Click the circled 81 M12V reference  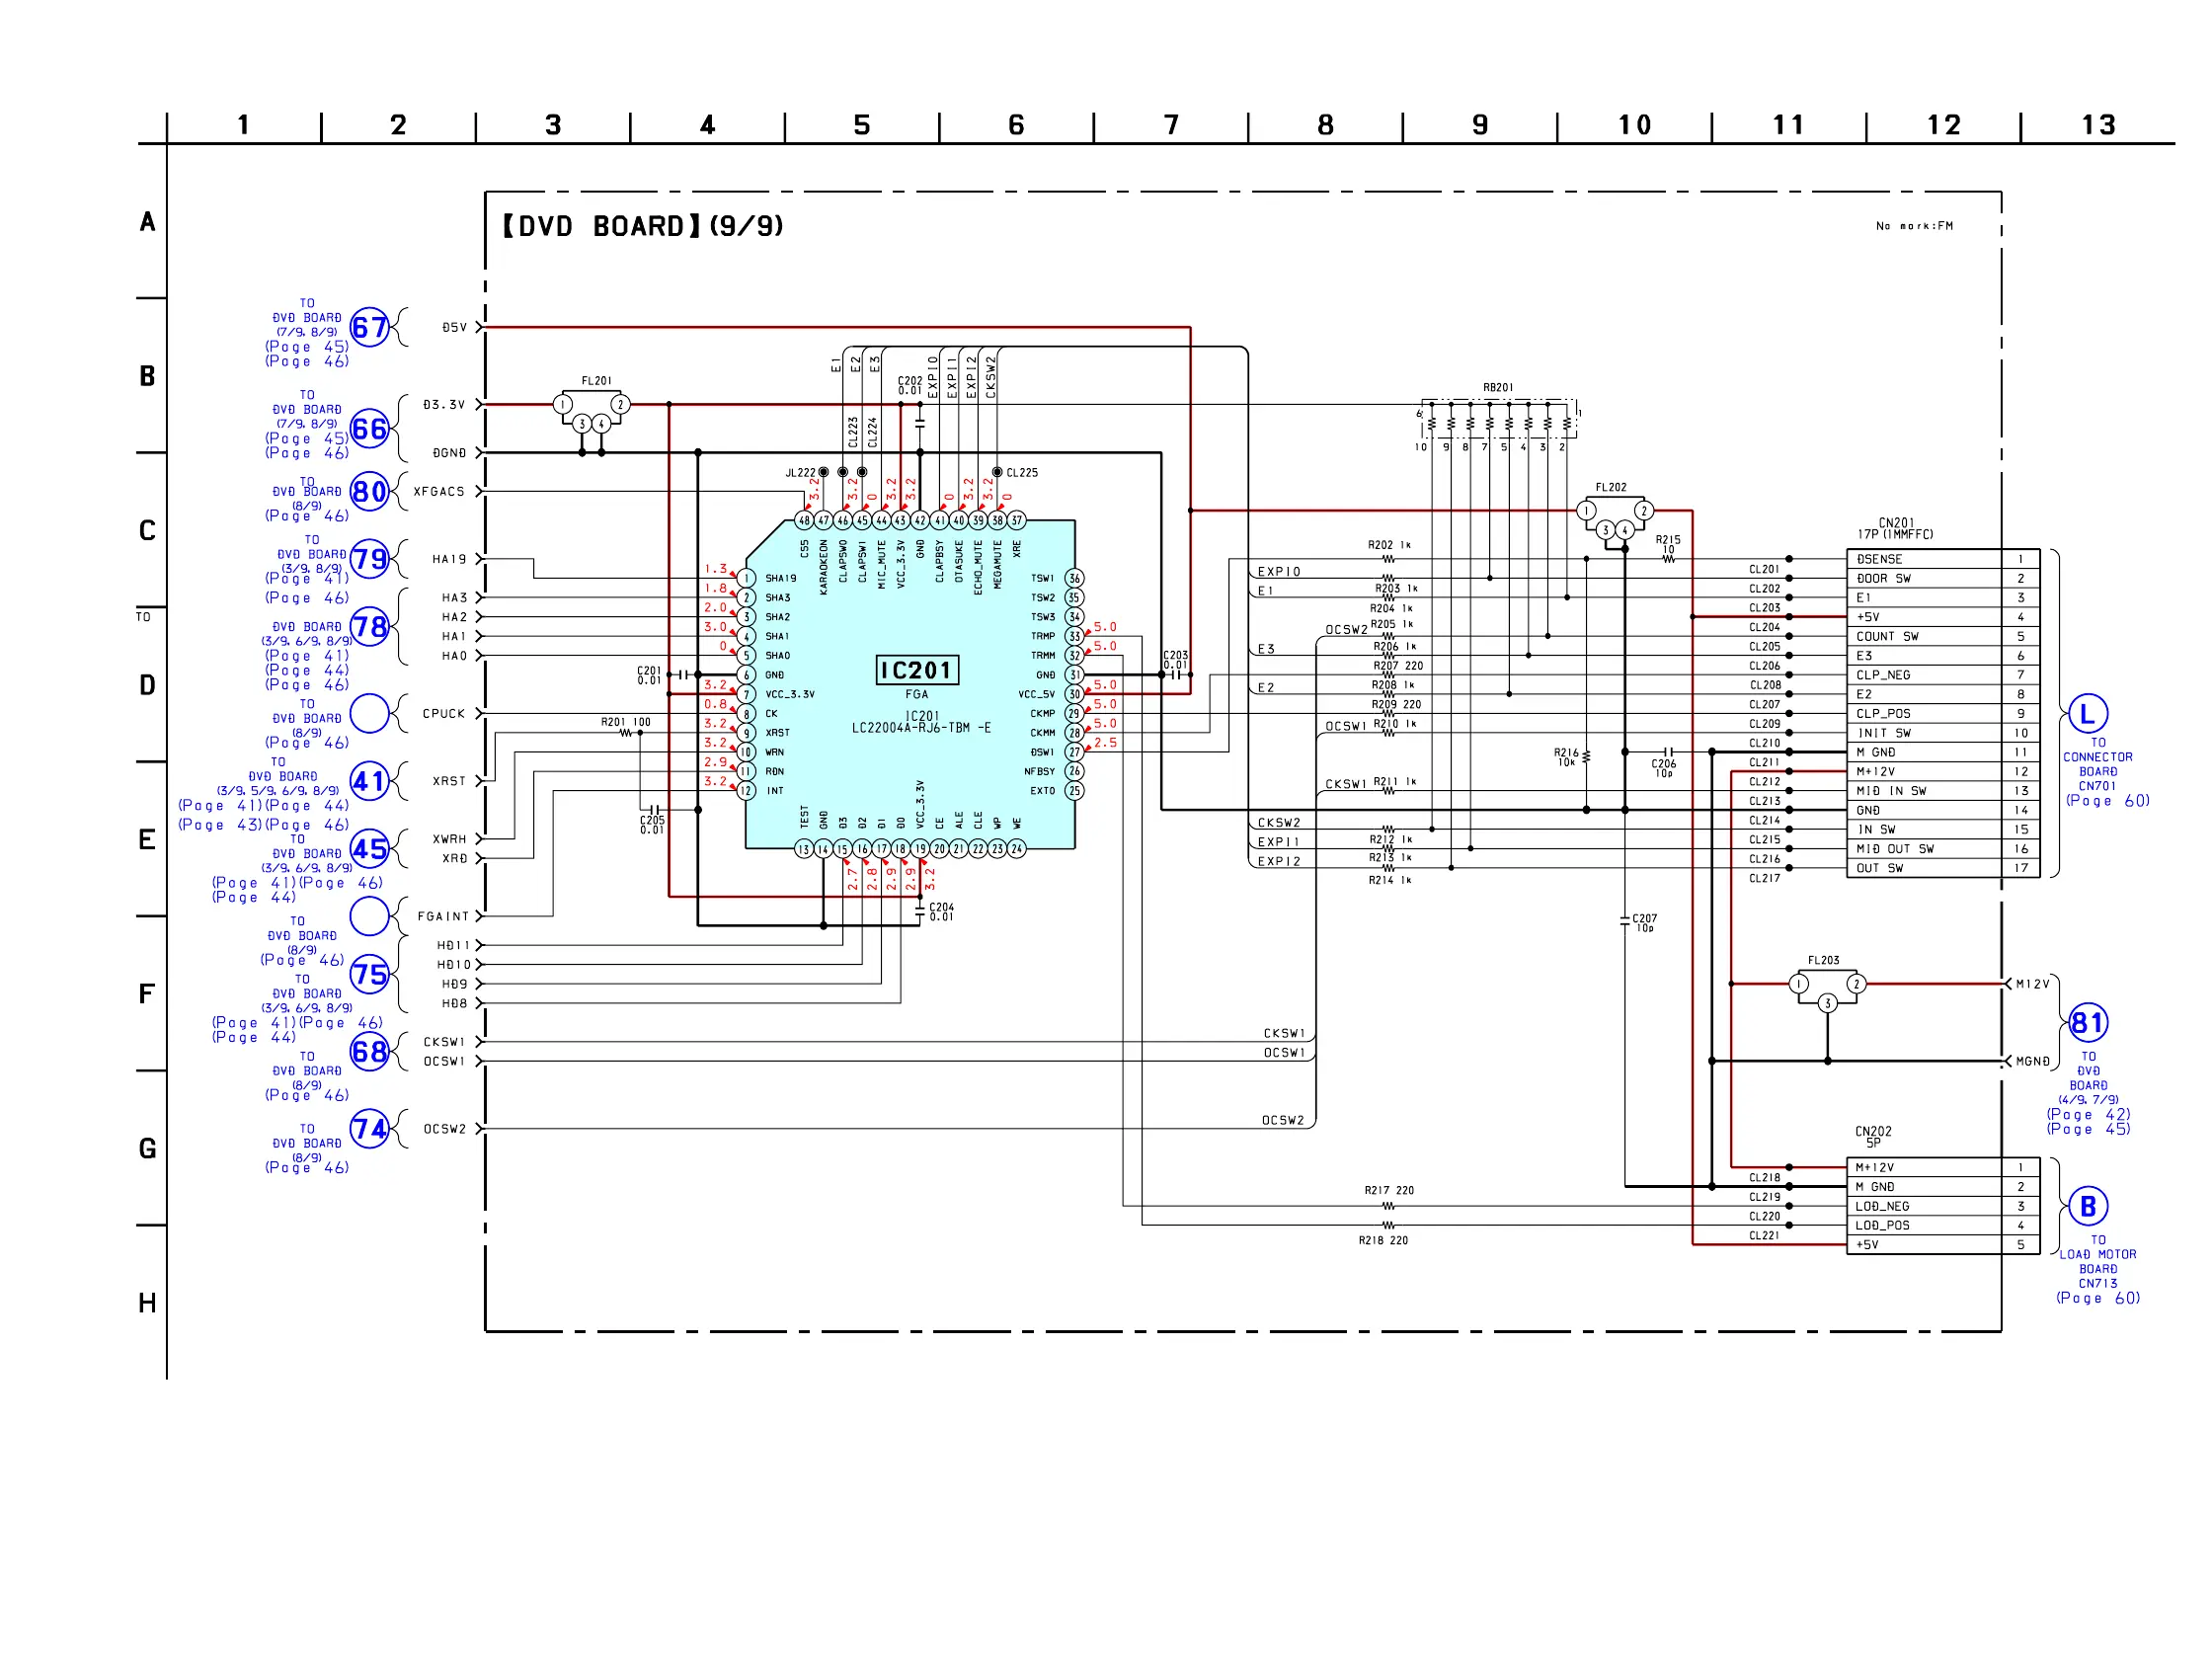click(2088, 1023)
